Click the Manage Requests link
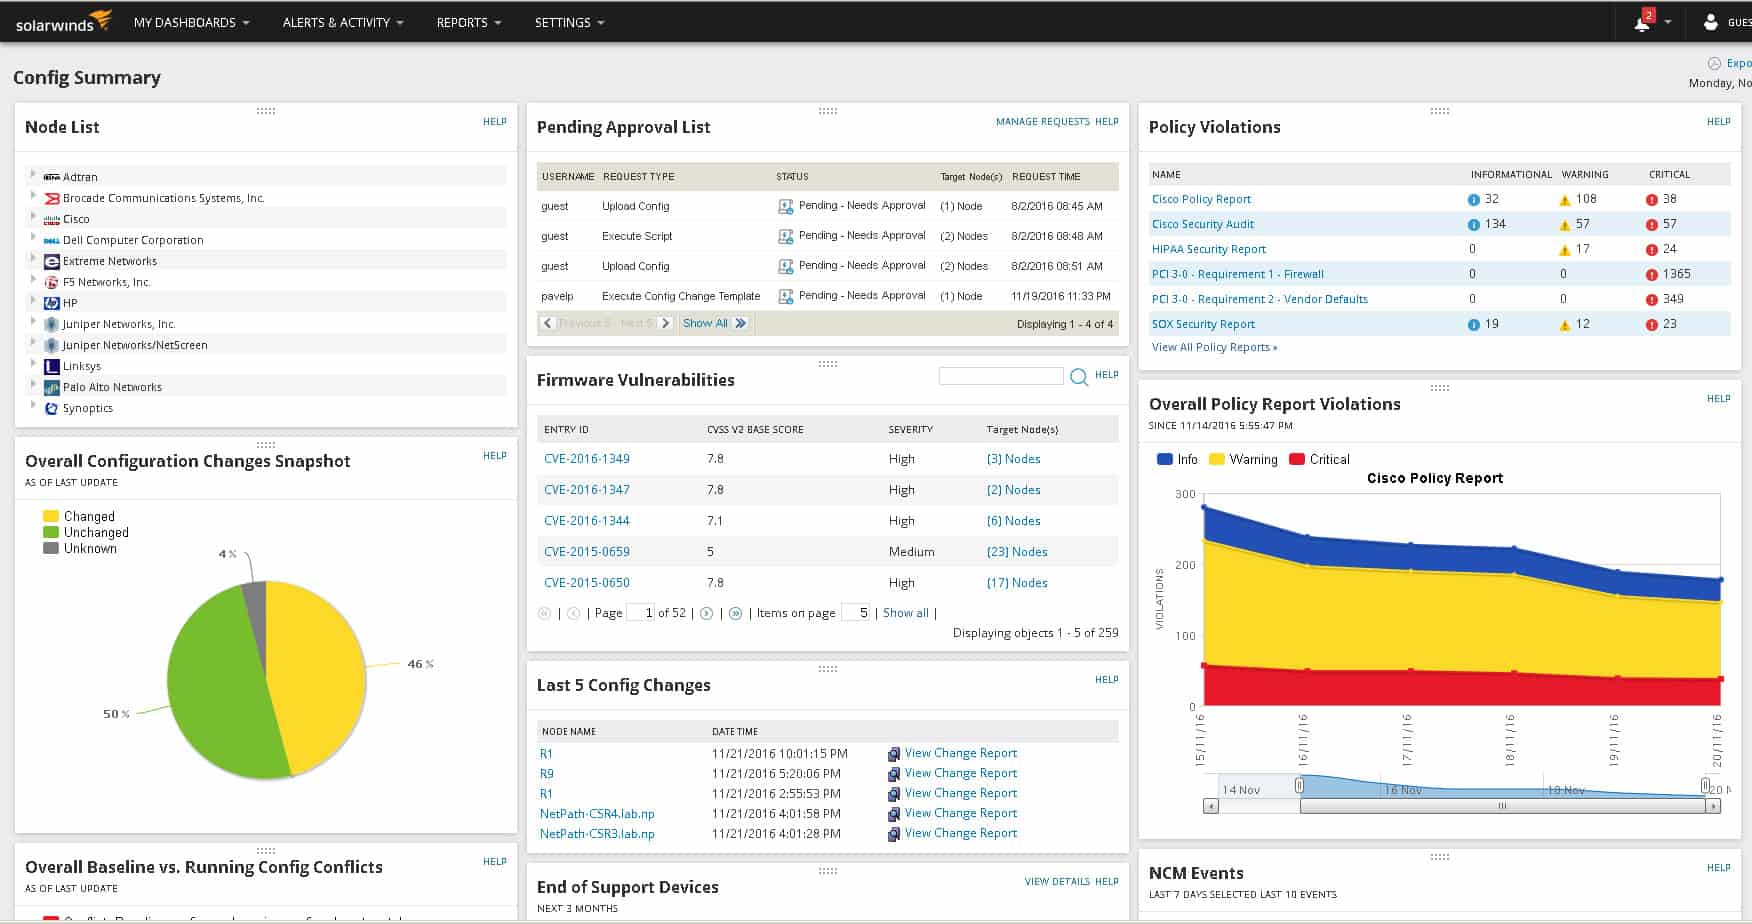 tap(1040, 121)
